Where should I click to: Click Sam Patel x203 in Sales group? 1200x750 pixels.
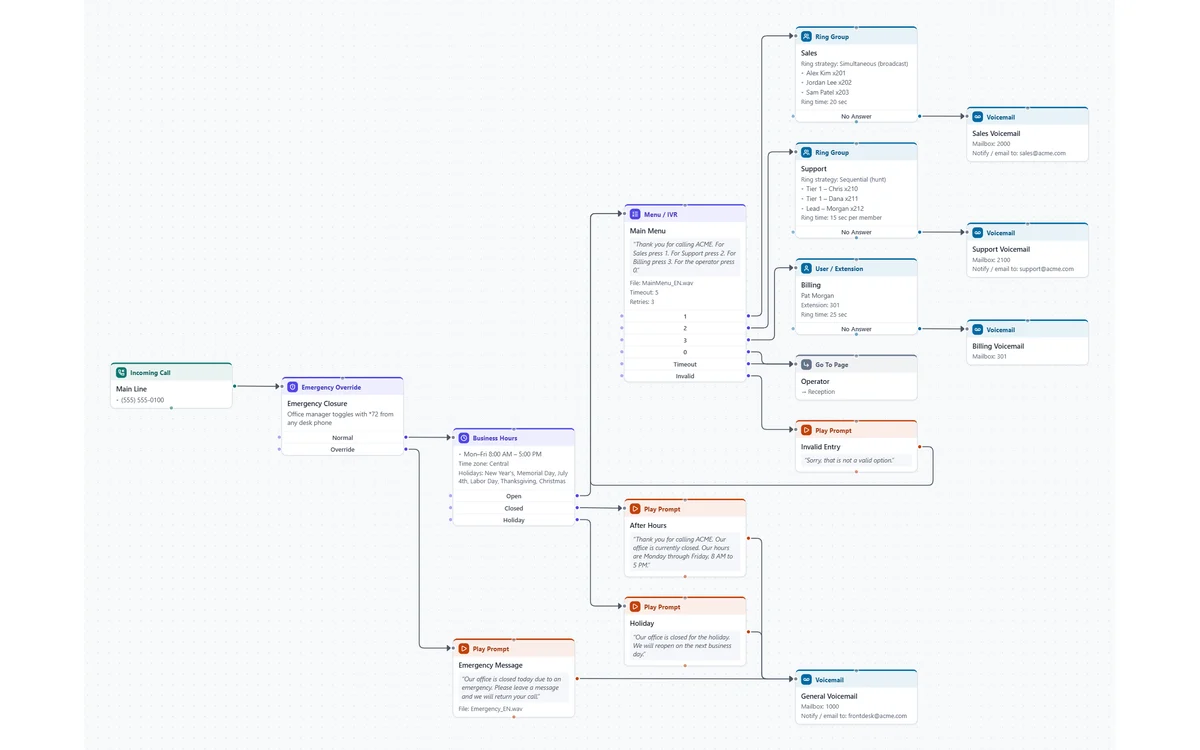coord(828,92)
